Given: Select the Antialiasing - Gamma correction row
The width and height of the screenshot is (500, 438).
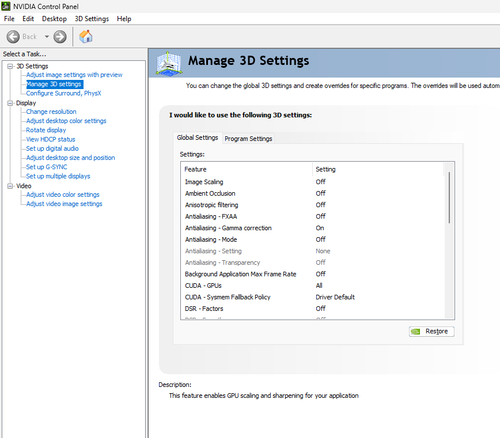Looking at the screenshot, I should coord(313,228).
